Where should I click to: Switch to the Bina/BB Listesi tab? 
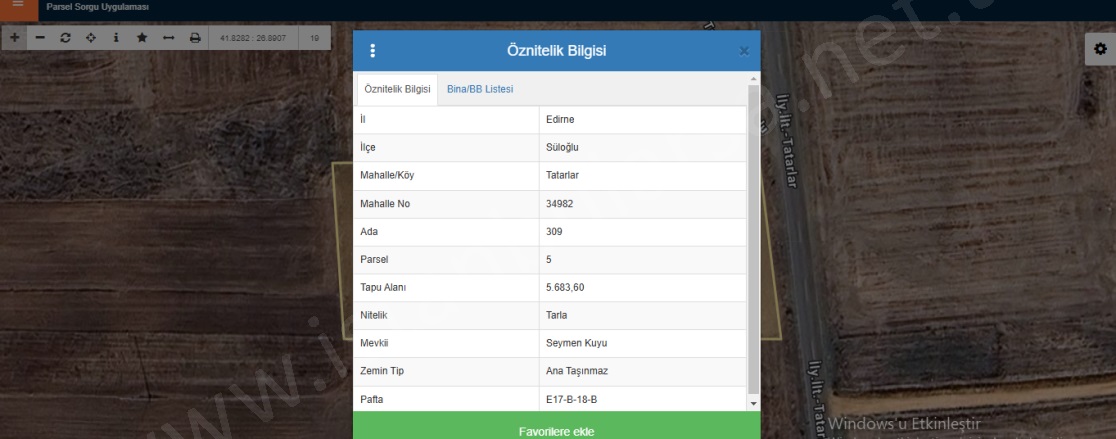480,89
